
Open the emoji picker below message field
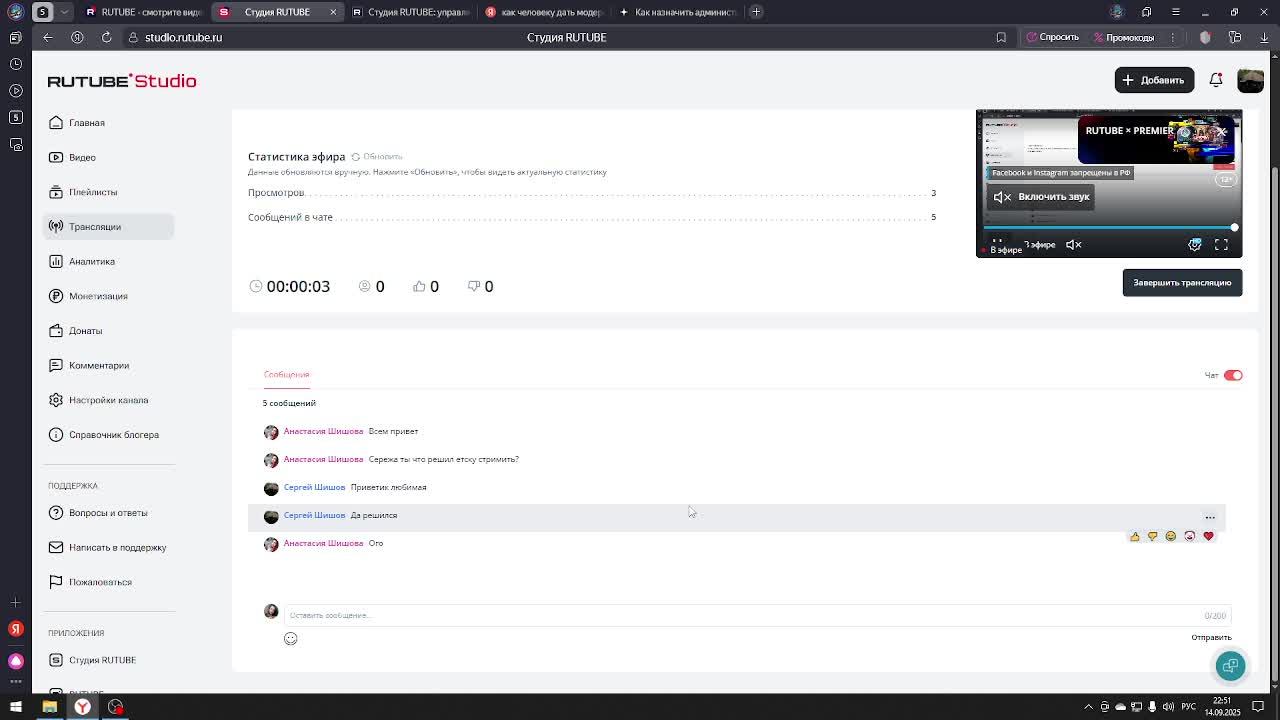pyautogui.click(x=290, y=639)
